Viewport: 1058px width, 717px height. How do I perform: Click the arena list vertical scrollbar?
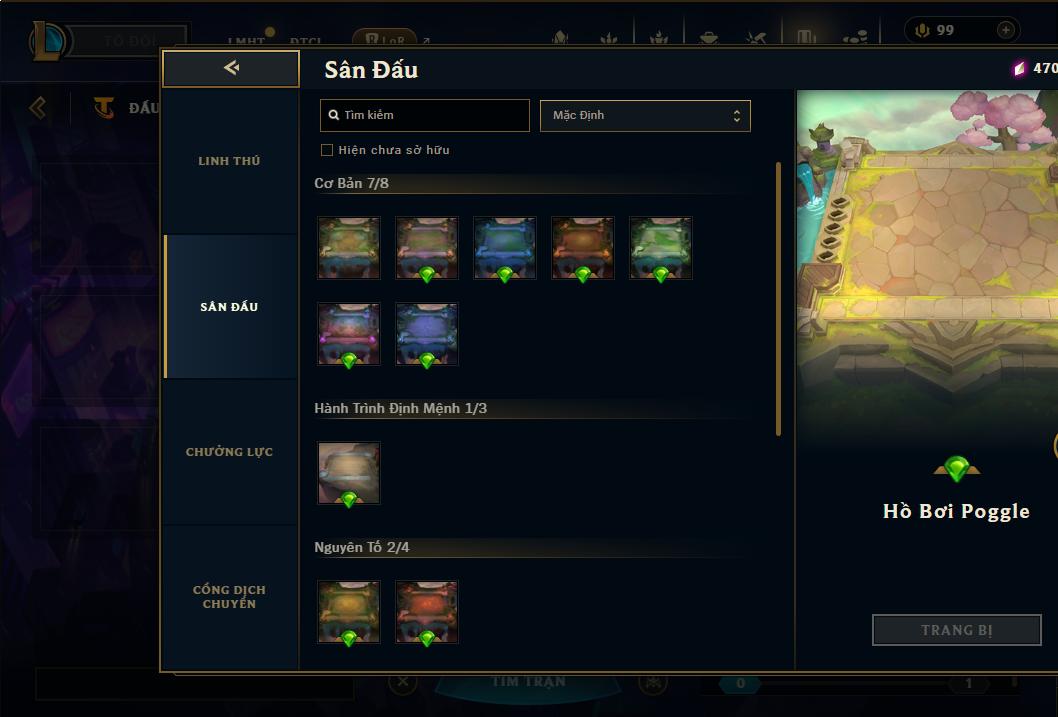(779, 299)
